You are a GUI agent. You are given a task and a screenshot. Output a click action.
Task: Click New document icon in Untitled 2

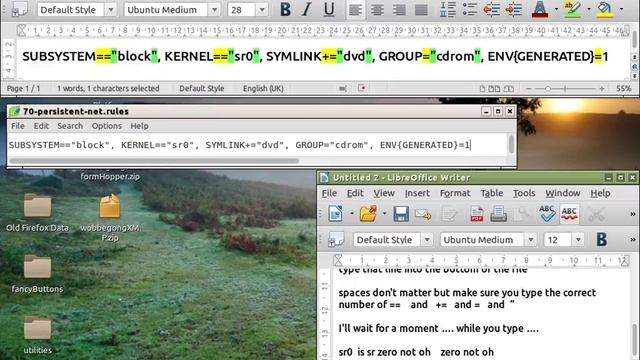click(x=336, y=213)
